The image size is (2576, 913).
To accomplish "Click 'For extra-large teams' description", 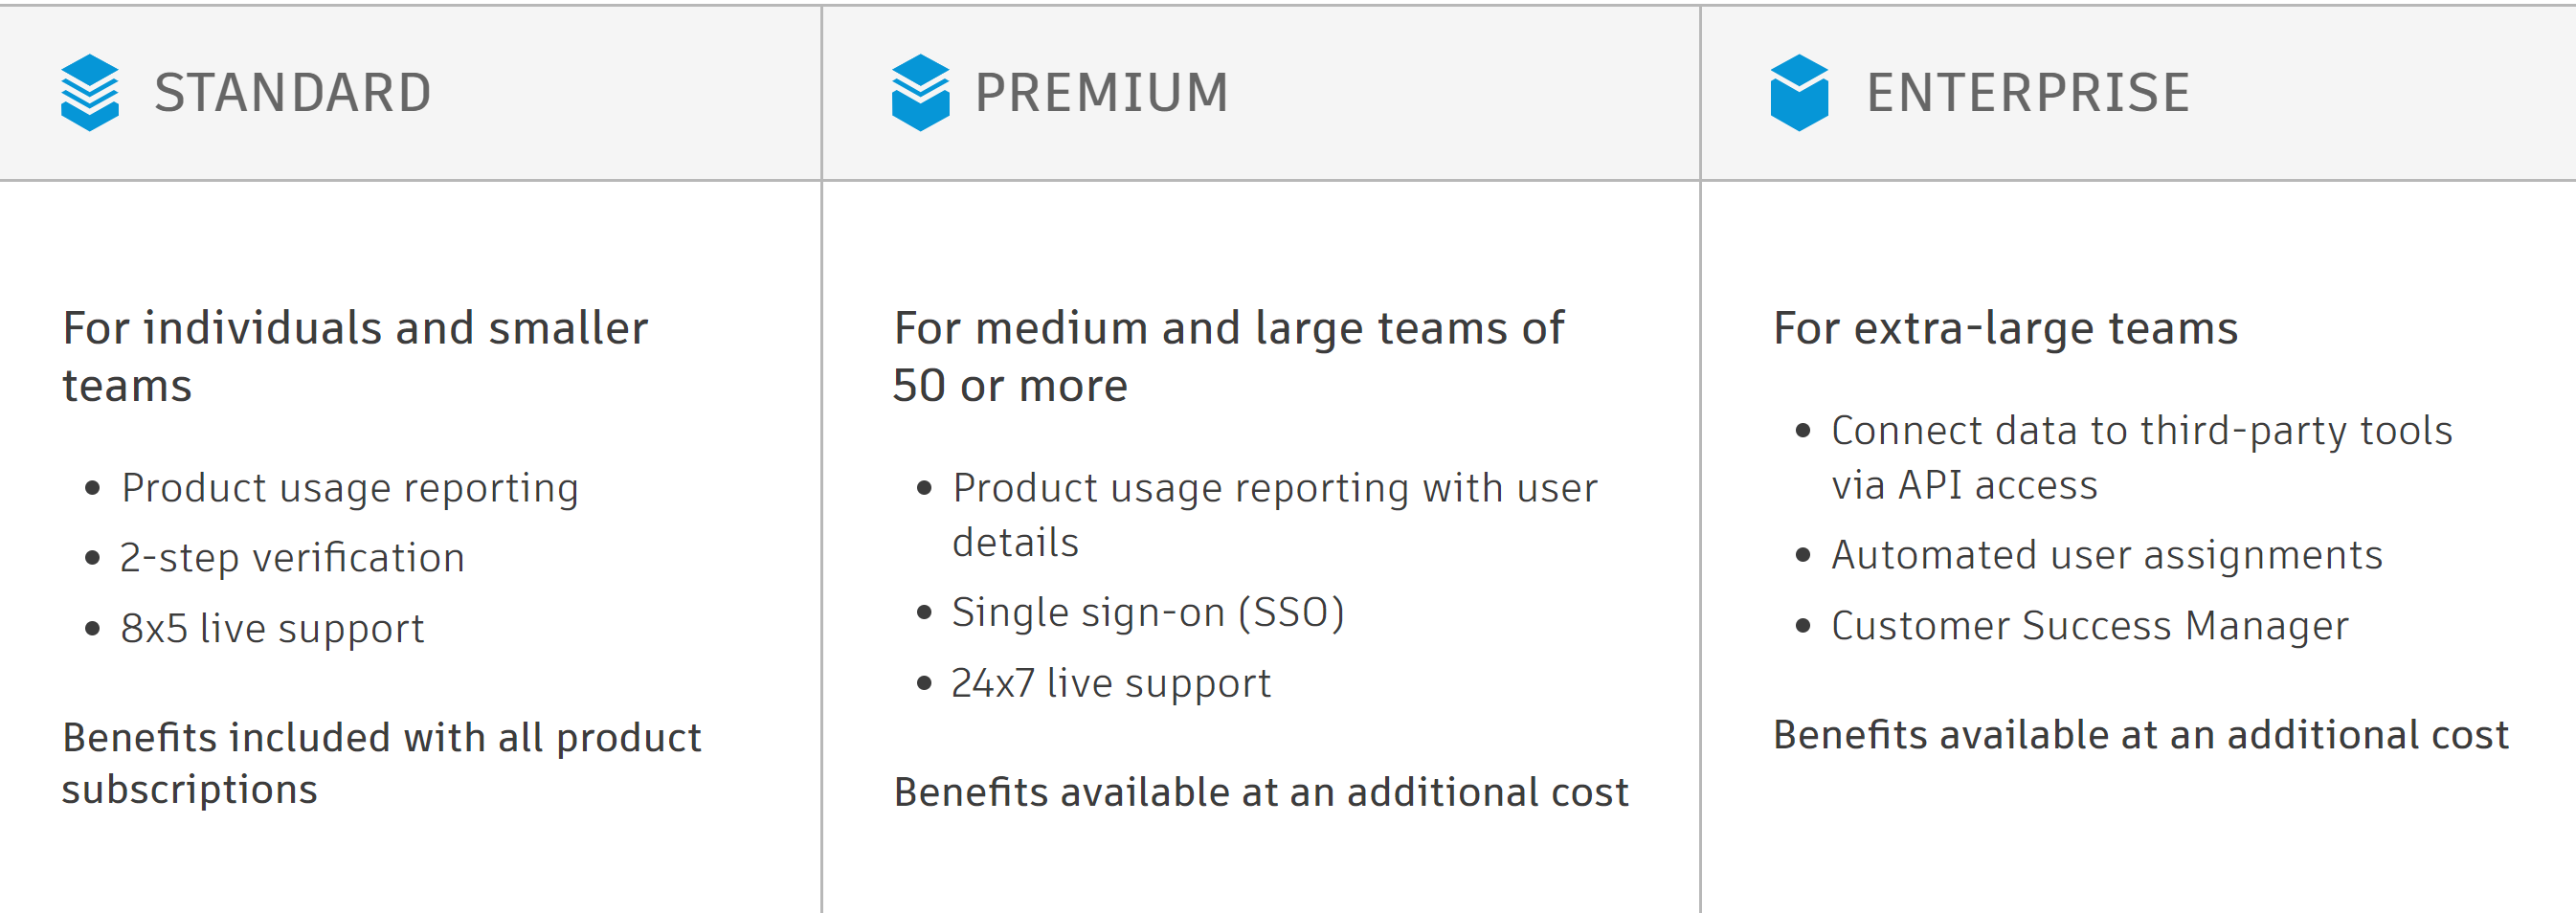I will pyautogui.click(x=2005, y=328).
